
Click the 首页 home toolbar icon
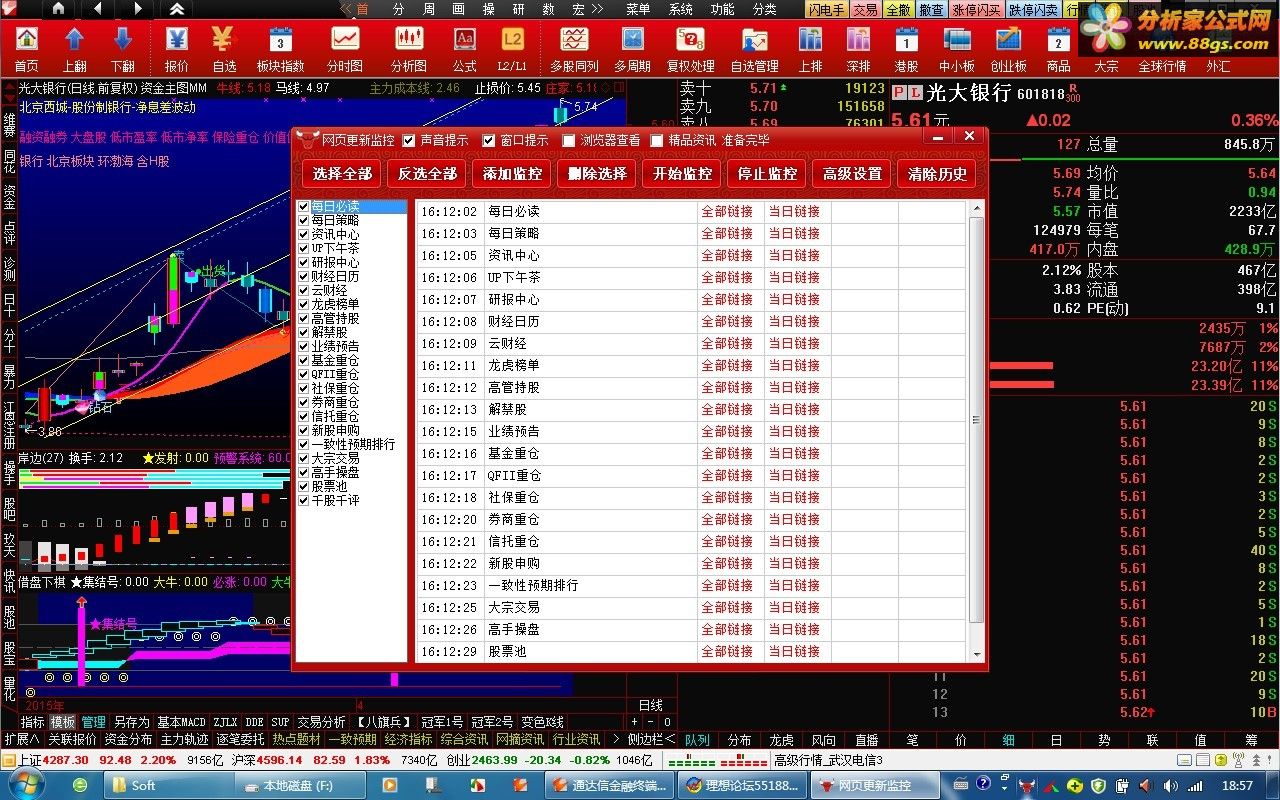click(27, 40)
